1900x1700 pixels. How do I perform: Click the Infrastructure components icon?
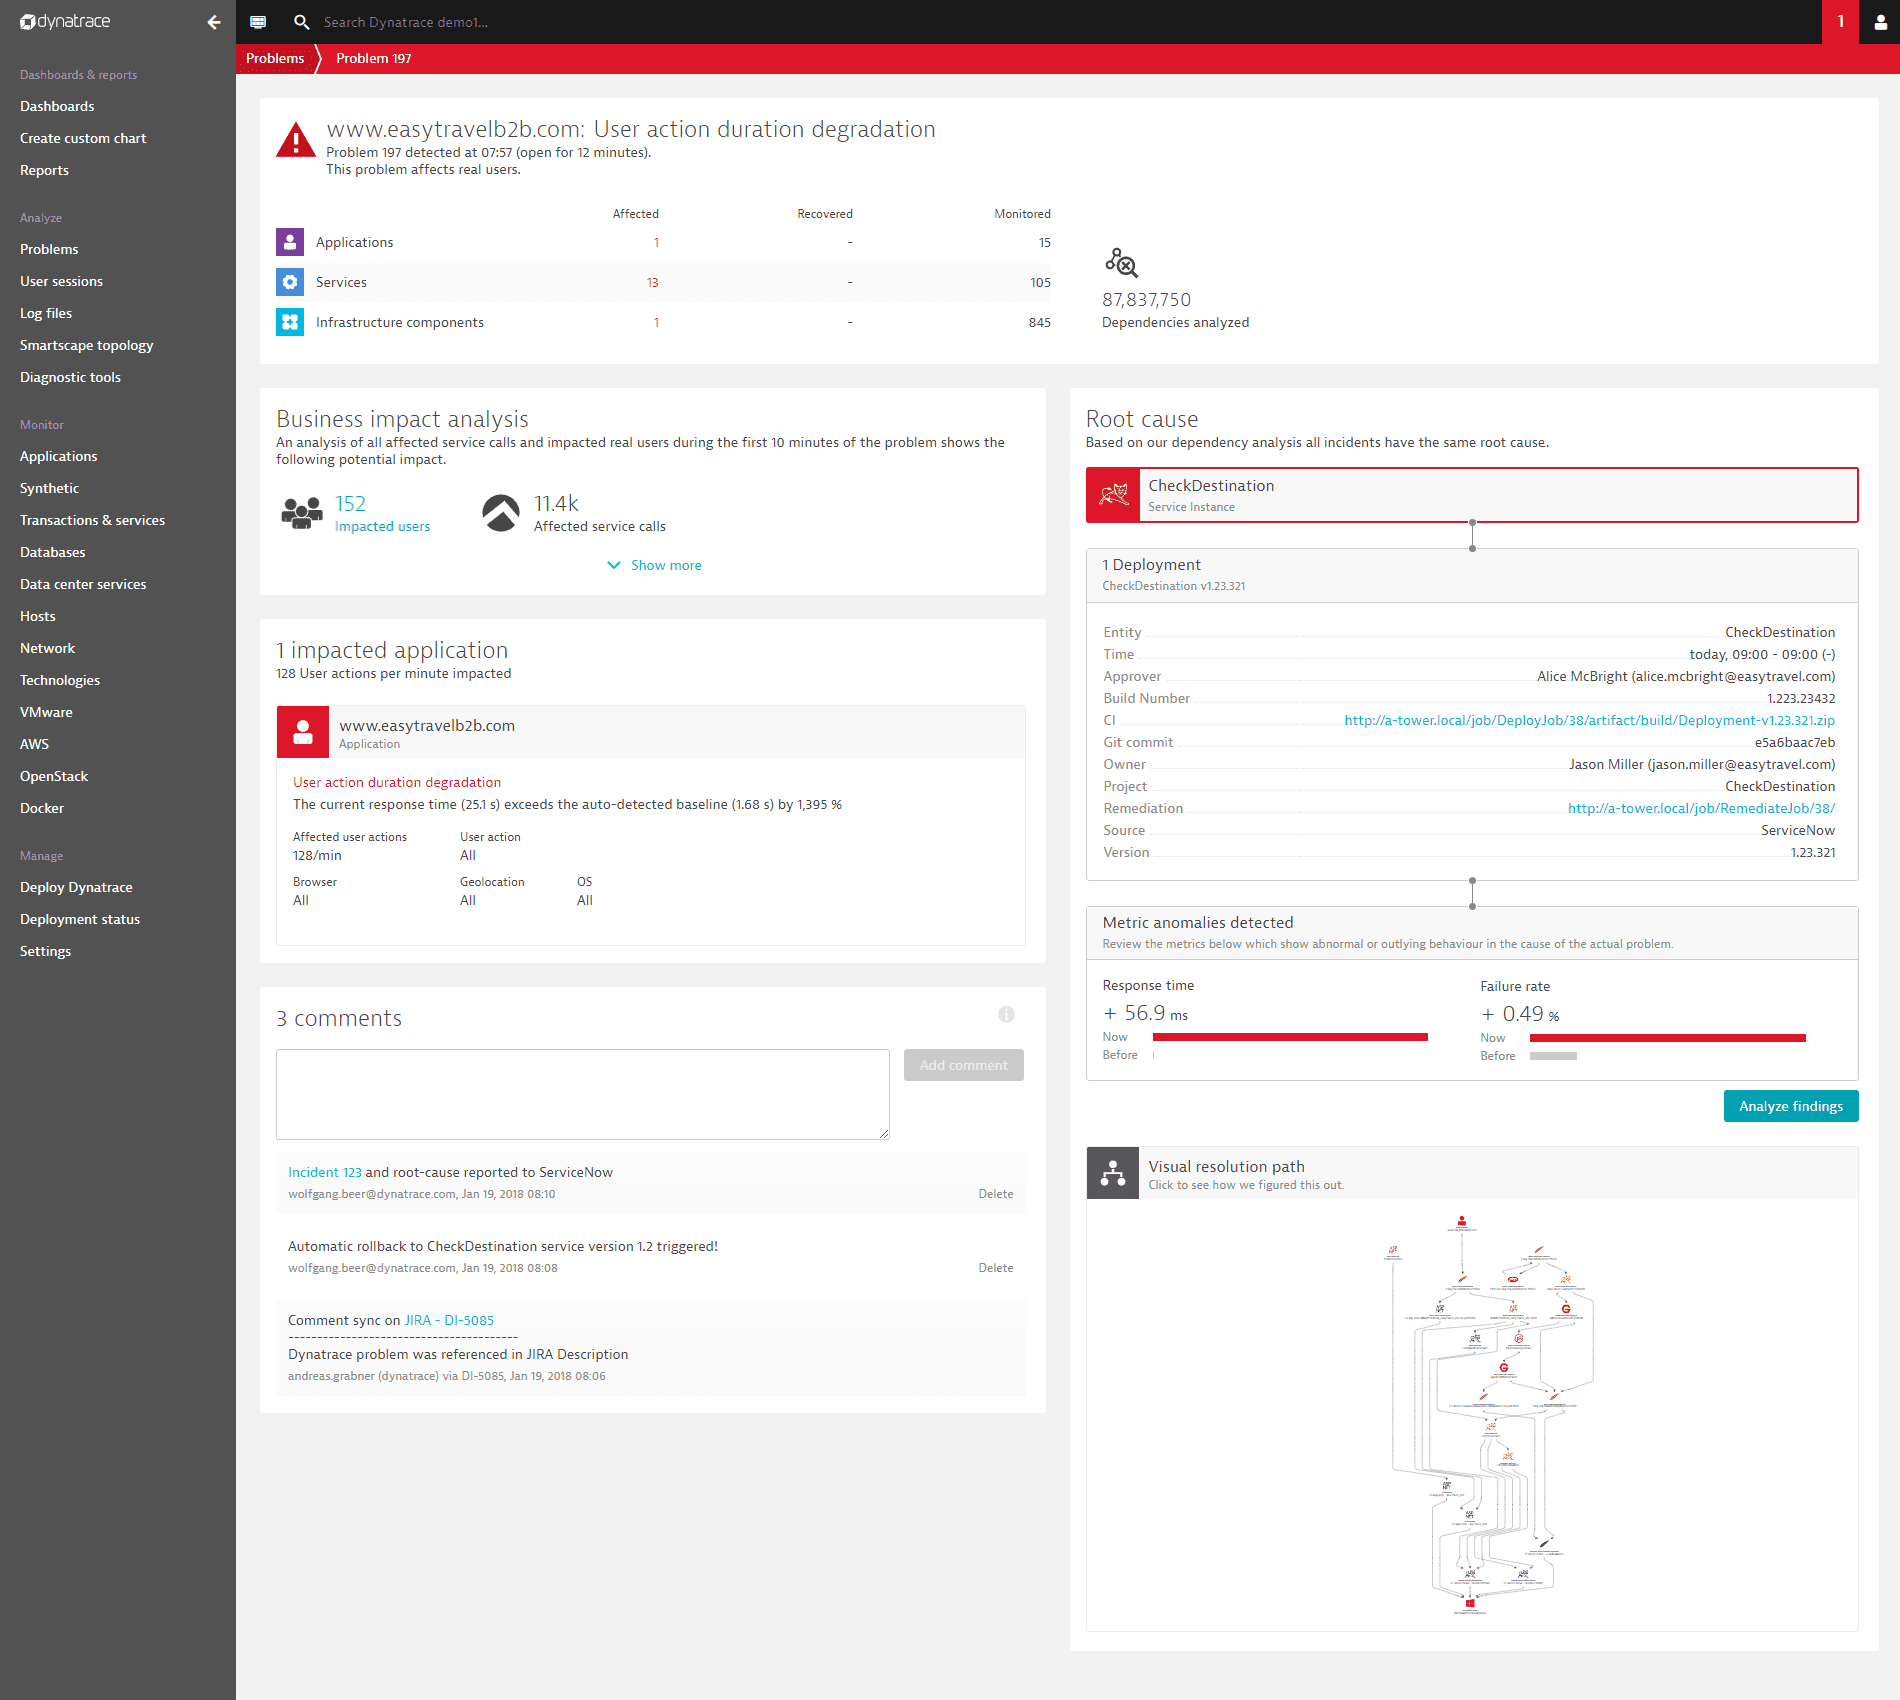[x=290, y=322]
